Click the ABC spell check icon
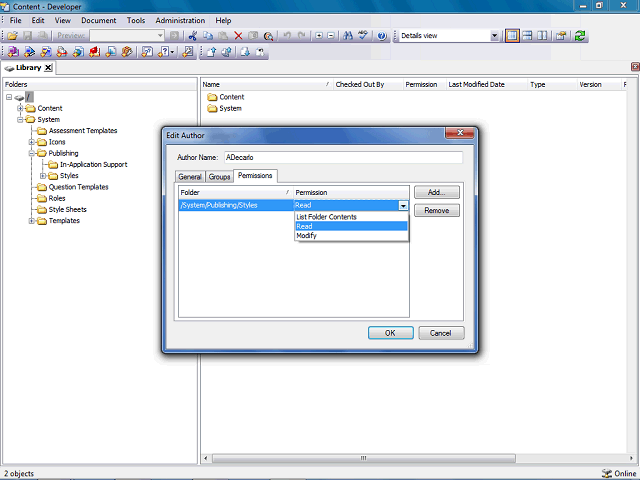This screenshot has width=640, height=480. (x=362, y=36)
